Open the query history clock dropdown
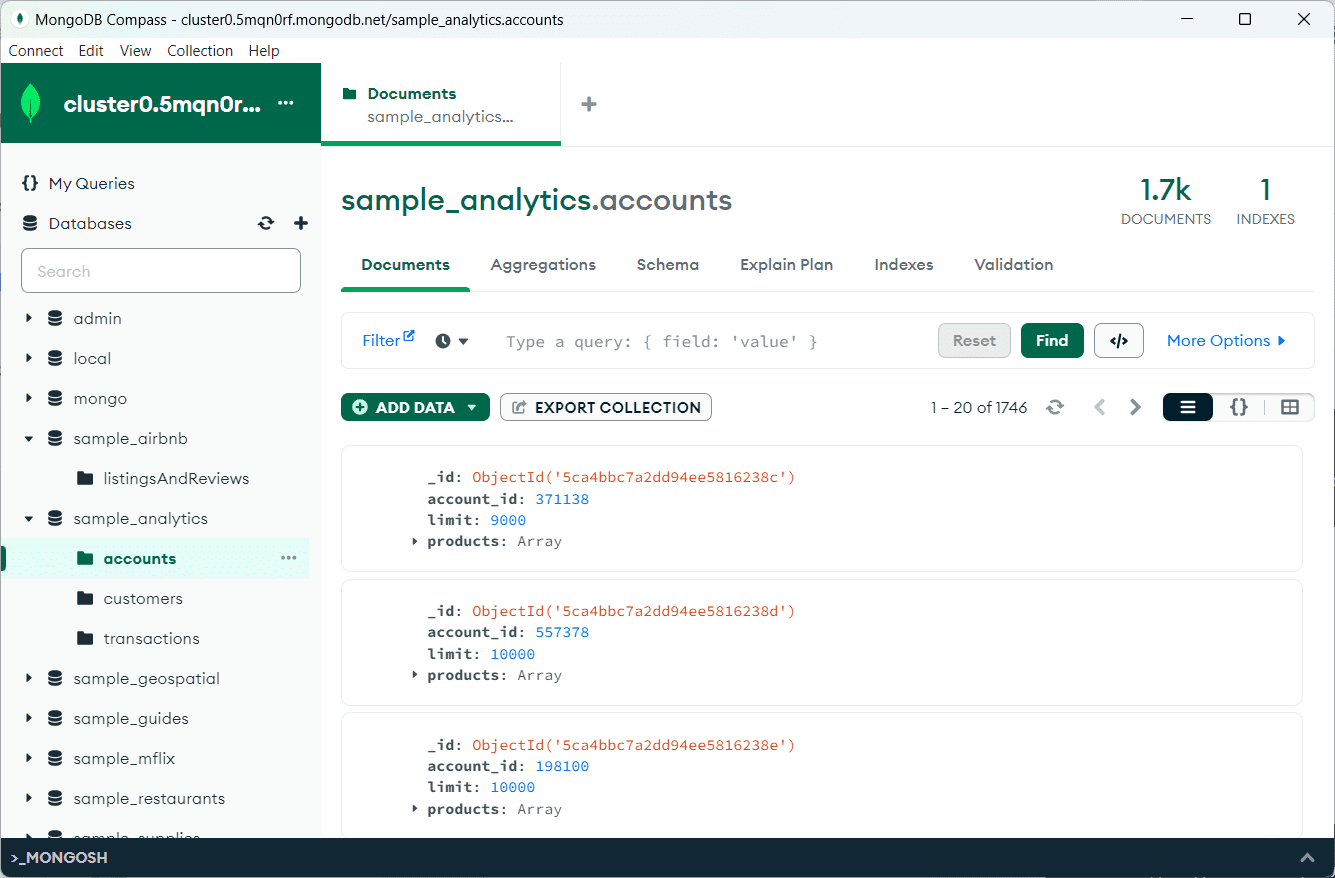 pos(452,341)
